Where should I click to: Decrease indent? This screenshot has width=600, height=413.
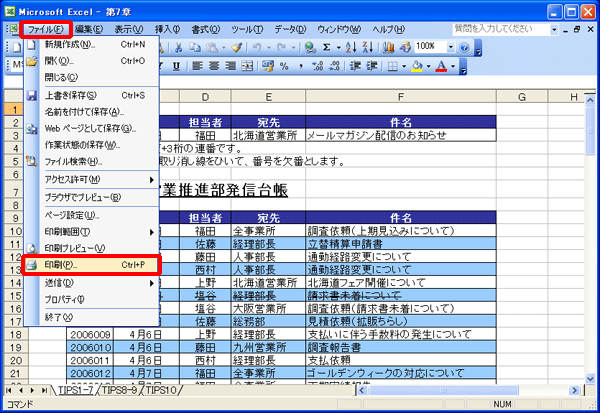pyautogui.click(x=355, y=66)
